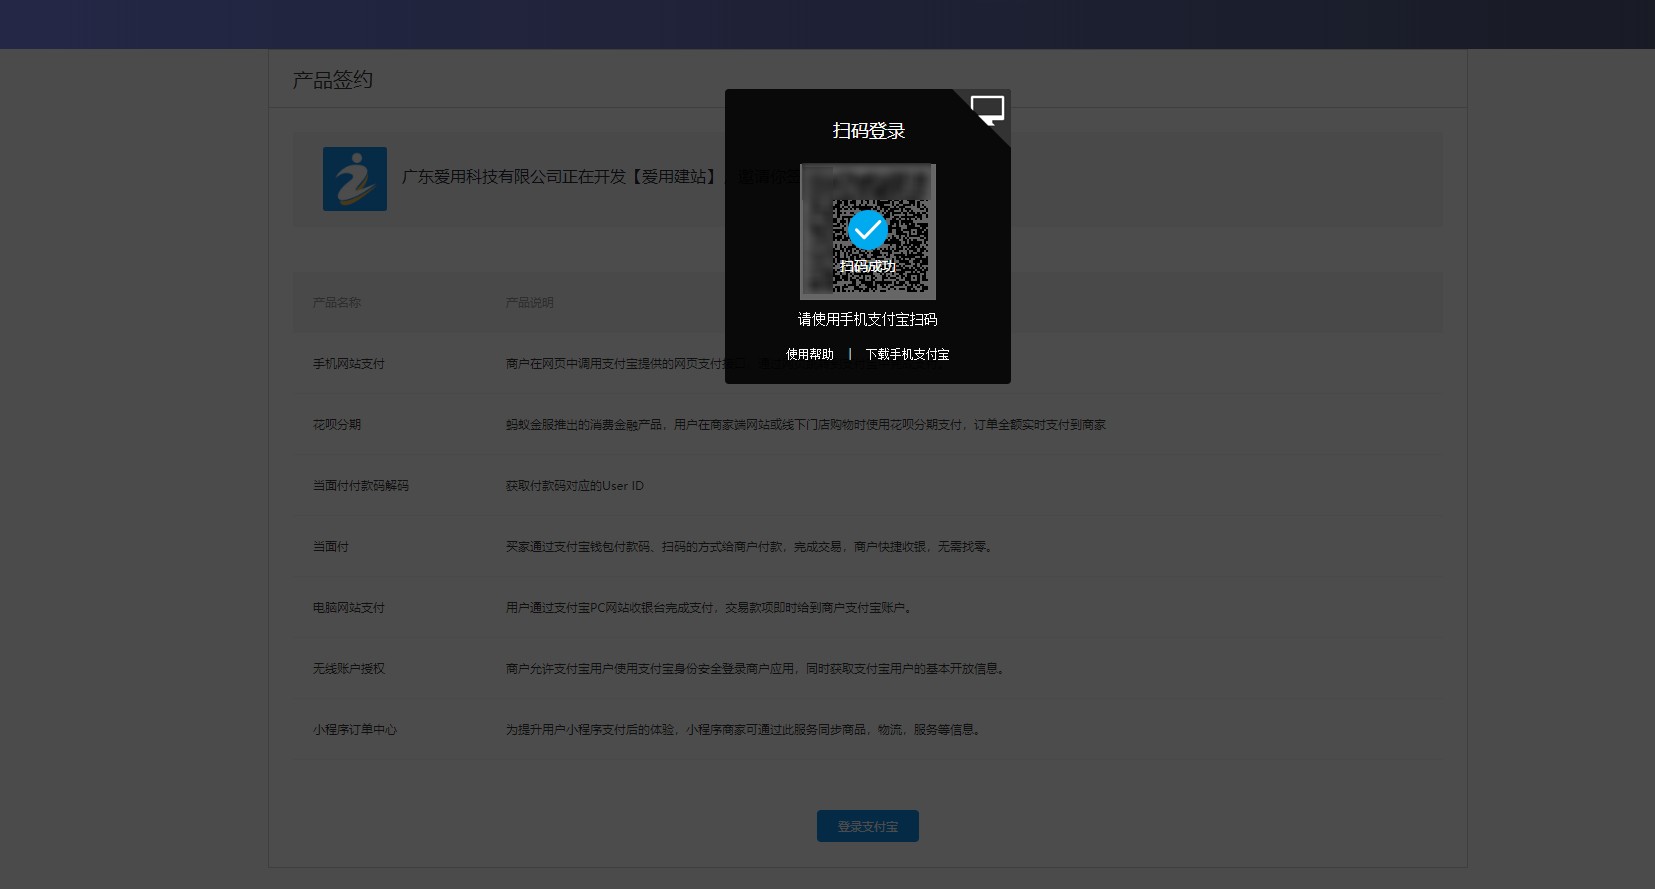Click the 小程序订单中心 description text
The height and width of the screenshot is (889, 1655).
pos(744,730)
